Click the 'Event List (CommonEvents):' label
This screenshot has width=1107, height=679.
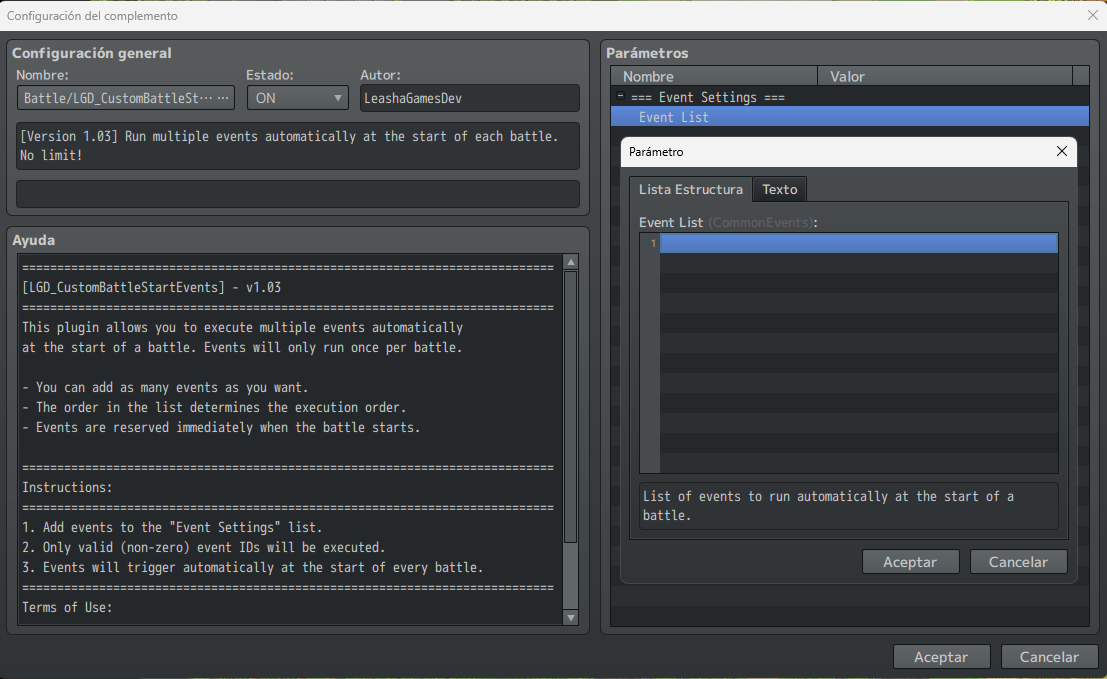(728, 222)
